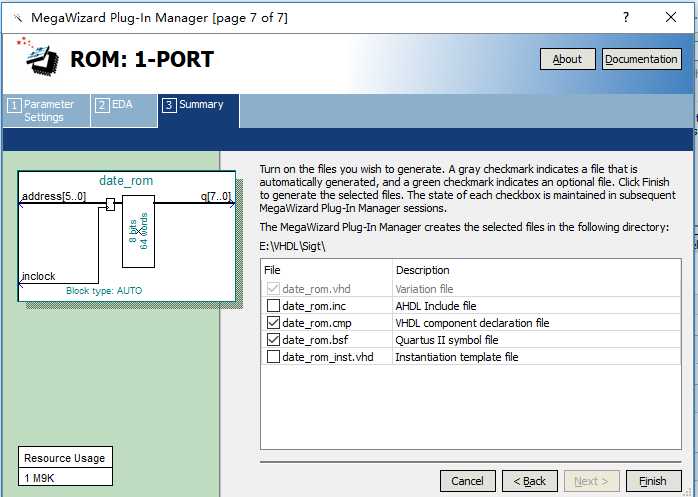Select the date_rom.vhd file name

(317, 289)
